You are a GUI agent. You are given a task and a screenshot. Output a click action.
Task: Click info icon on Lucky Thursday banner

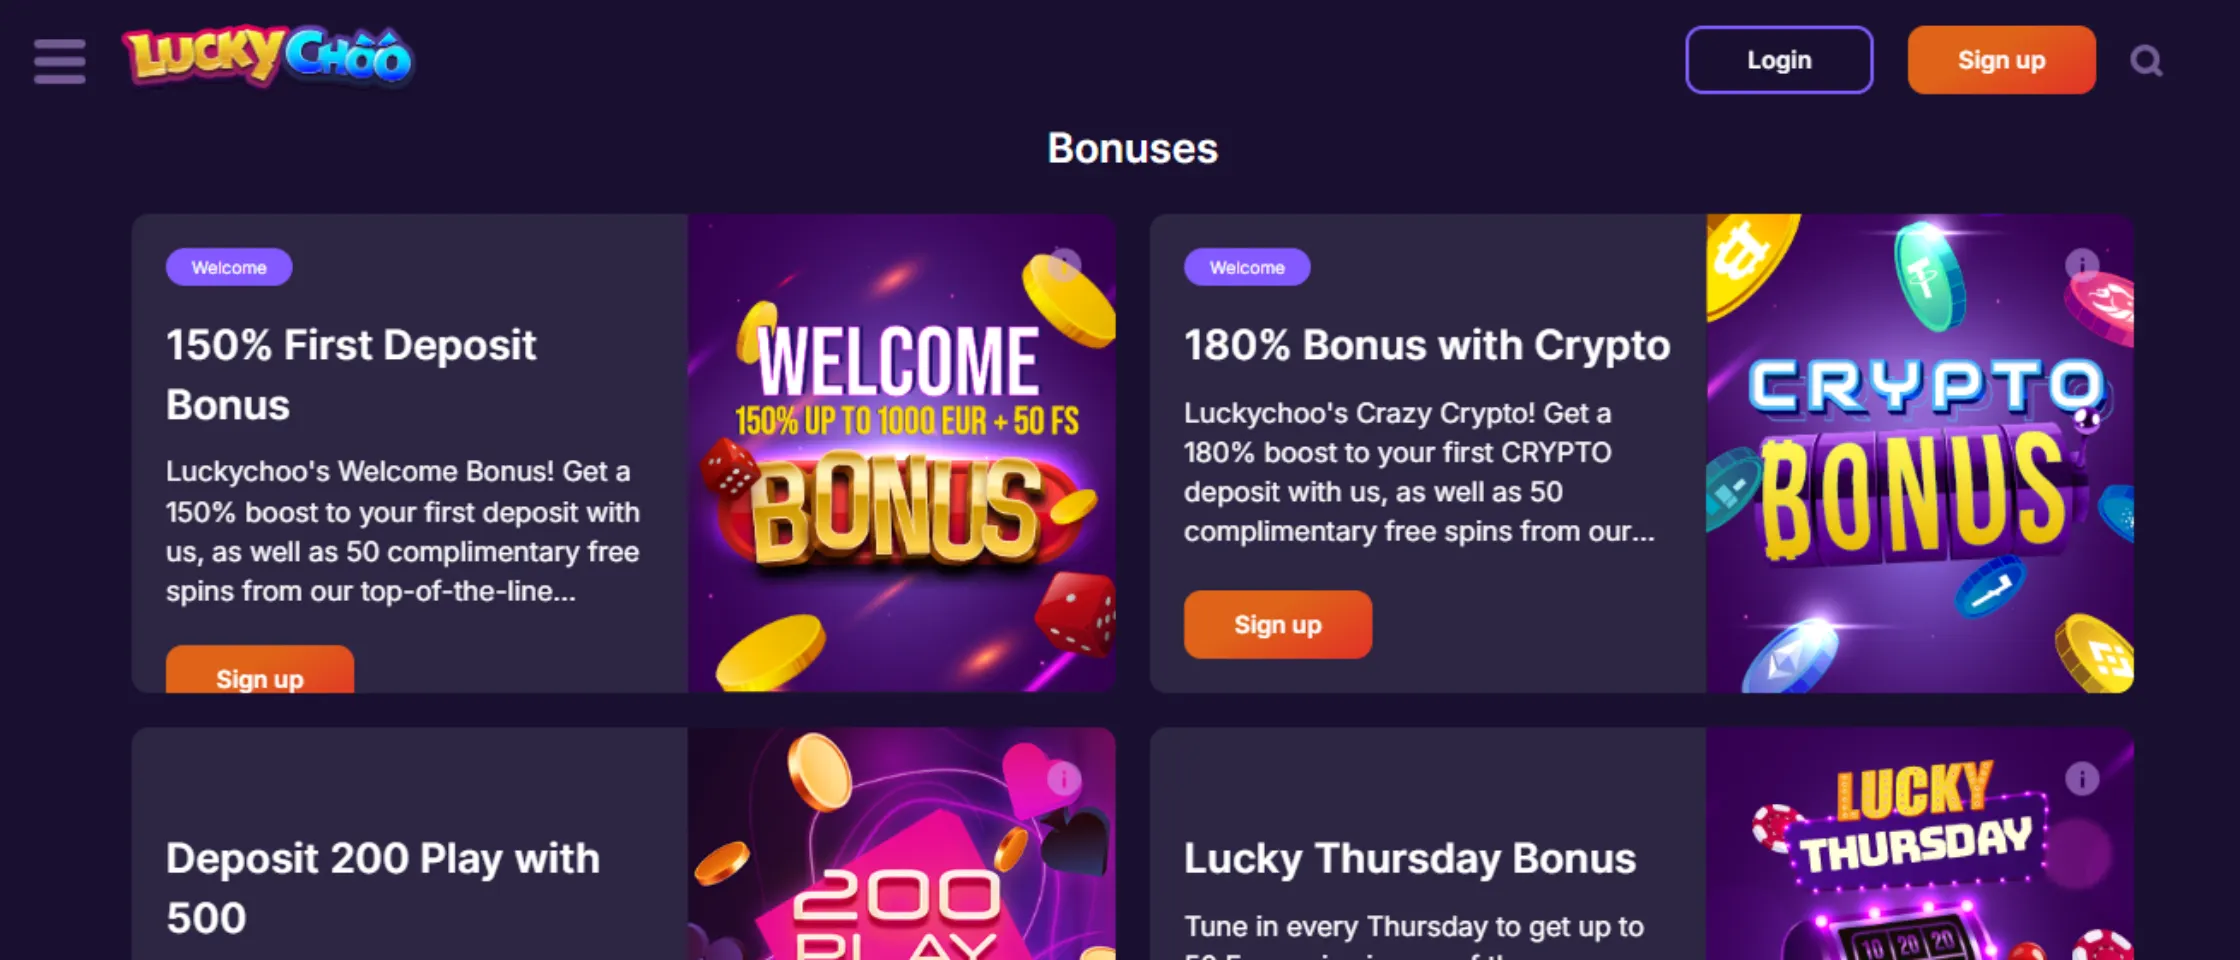coord(2082,778)
